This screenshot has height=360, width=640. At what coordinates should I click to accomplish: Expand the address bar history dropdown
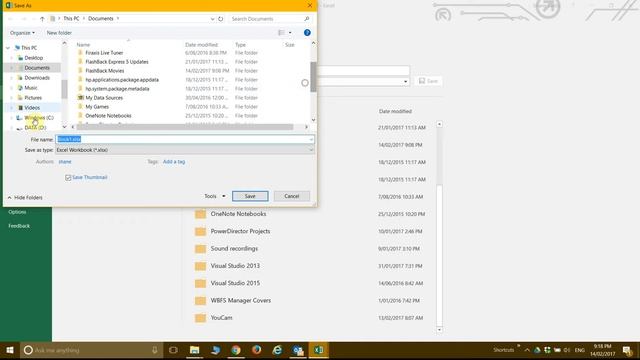212,19
